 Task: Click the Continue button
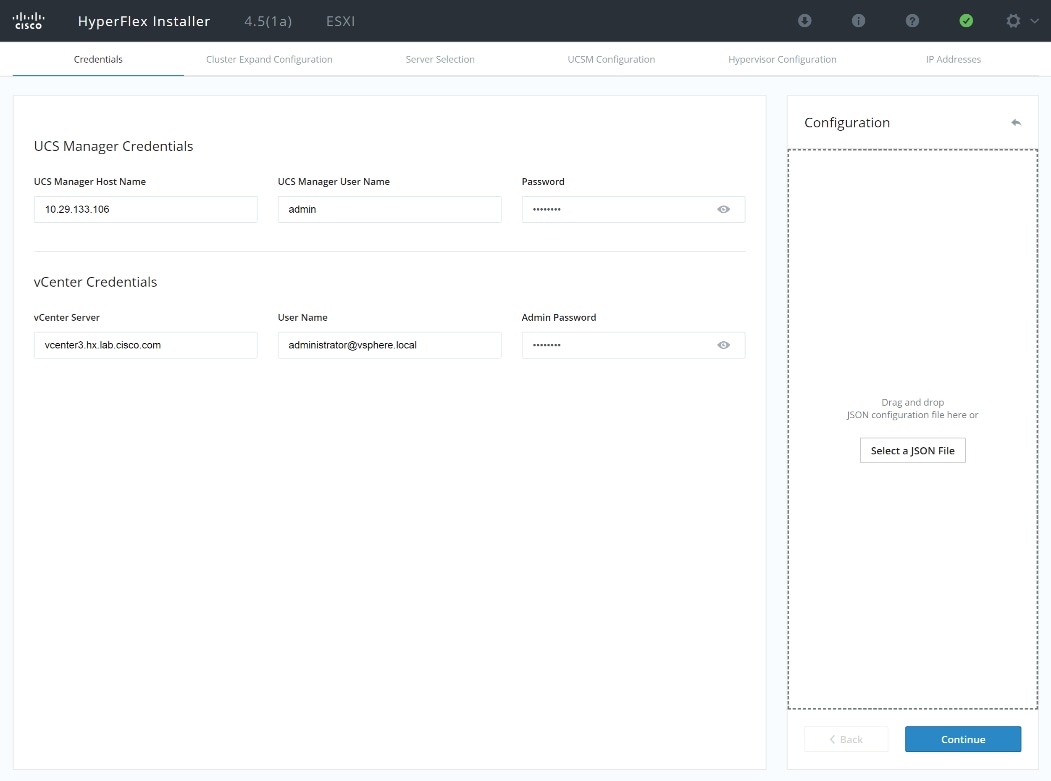(x=963, y=739)
